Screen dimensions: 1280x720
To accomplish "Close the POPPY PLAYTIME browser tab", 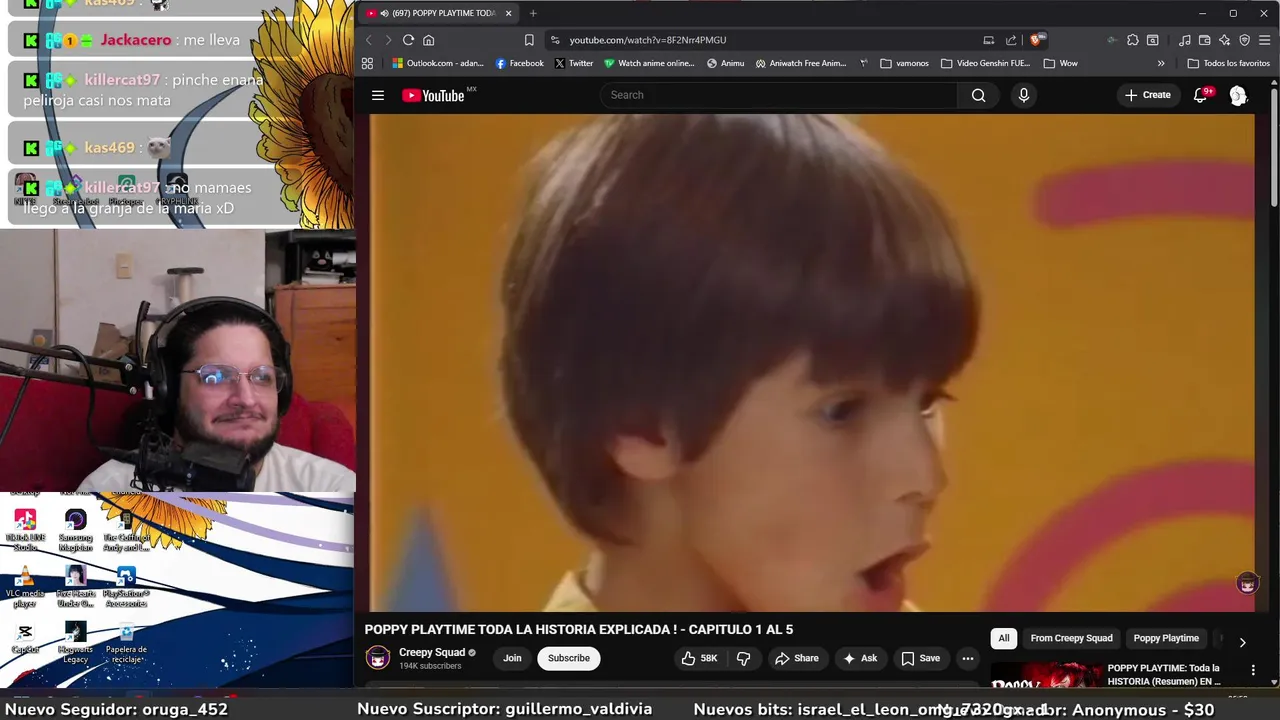I will click(508, 13).
